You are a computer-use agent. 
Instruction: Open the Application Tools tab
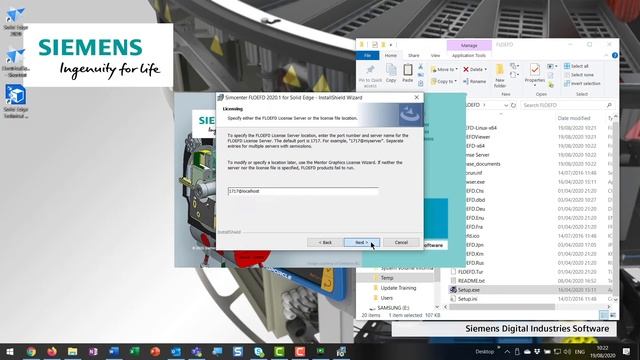pos(469,56)
